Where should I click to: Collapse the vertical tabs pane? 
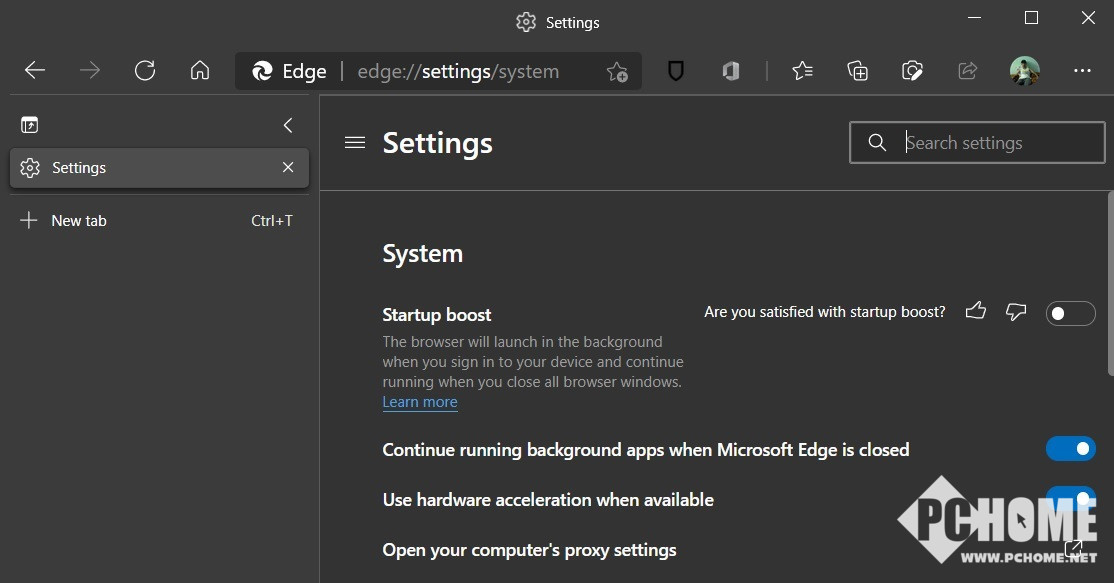[288, 125]
